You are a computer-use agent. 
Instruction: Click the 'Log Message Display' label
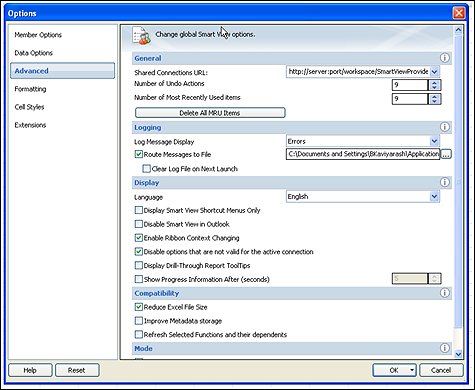(x=164, y=142)
